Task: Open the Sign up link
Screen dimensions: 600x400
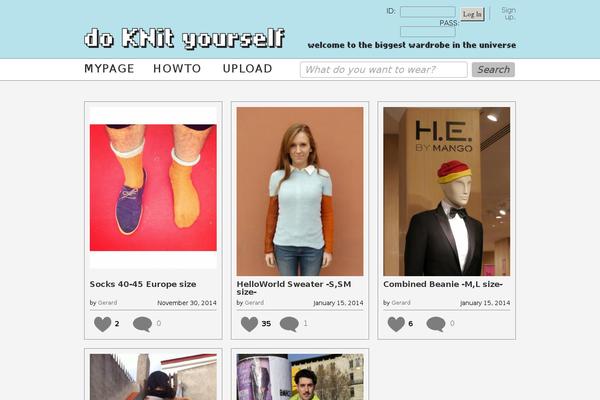Action: pos(509,13)
